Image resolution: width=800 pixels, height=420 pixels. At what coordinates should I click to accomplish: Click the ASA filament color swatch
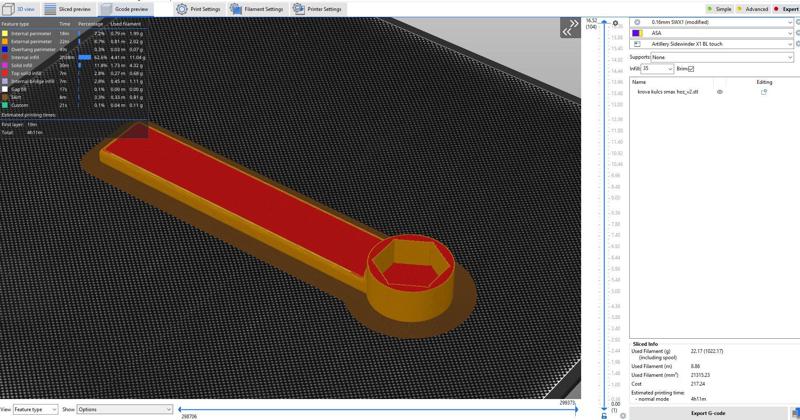coord(637,33)
